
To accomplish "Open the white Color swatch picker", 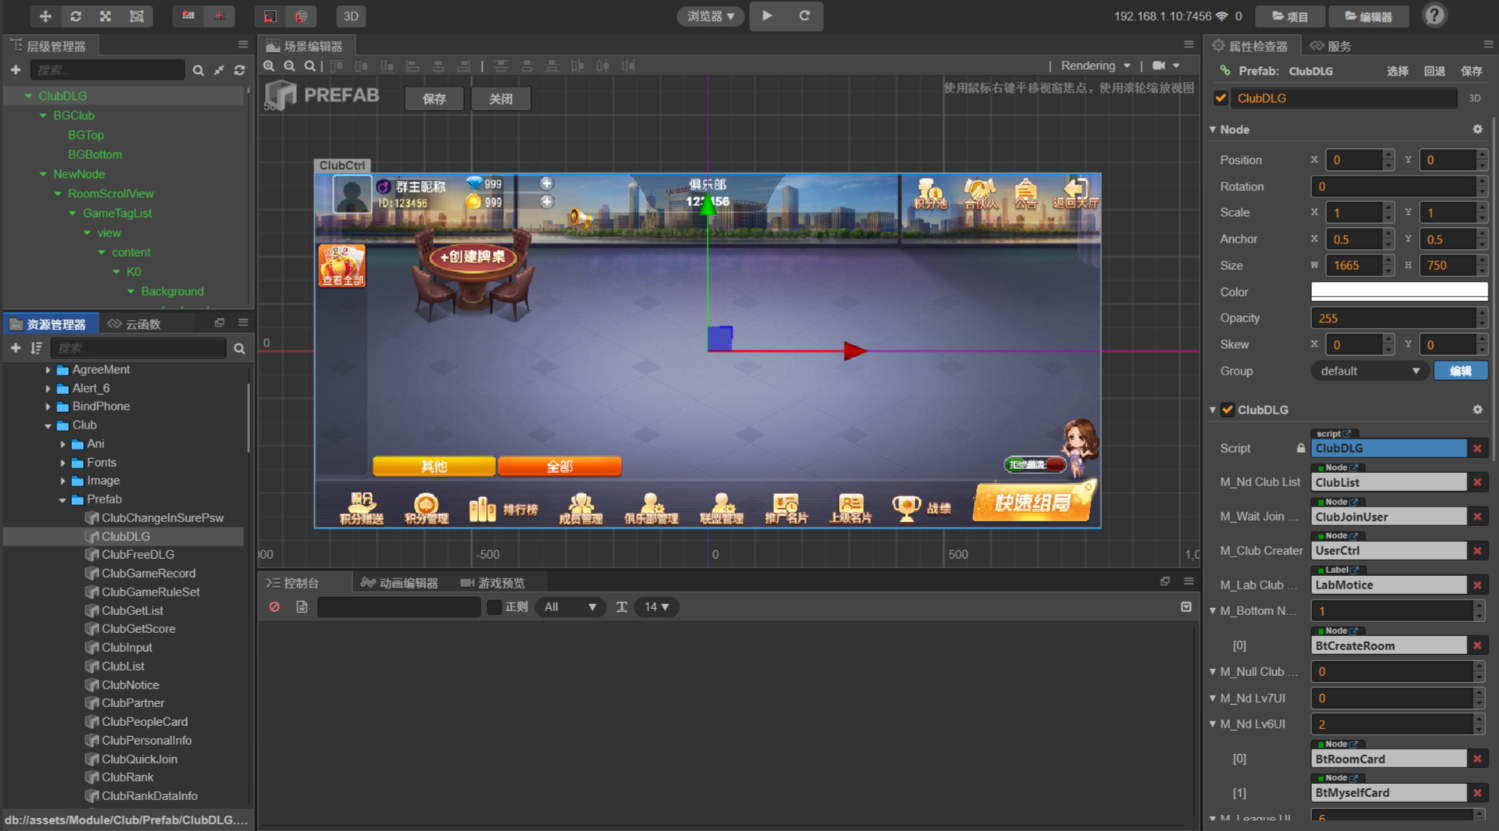I will [1398, 292].
